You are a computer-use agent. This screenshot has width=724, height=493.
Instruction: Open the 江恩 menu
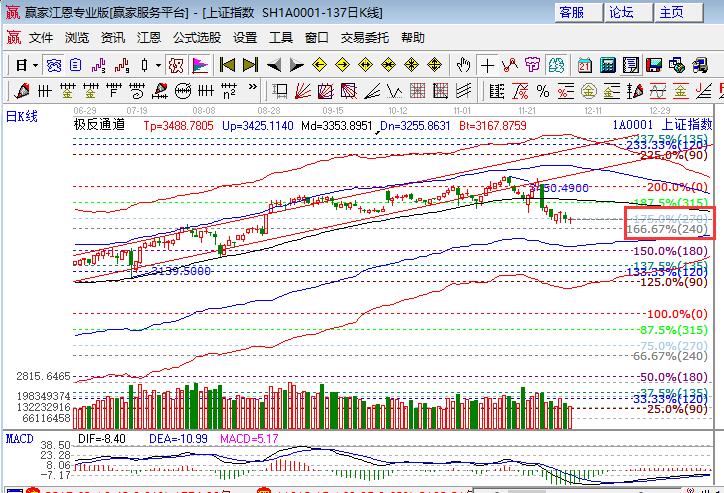tap(148, 38)
